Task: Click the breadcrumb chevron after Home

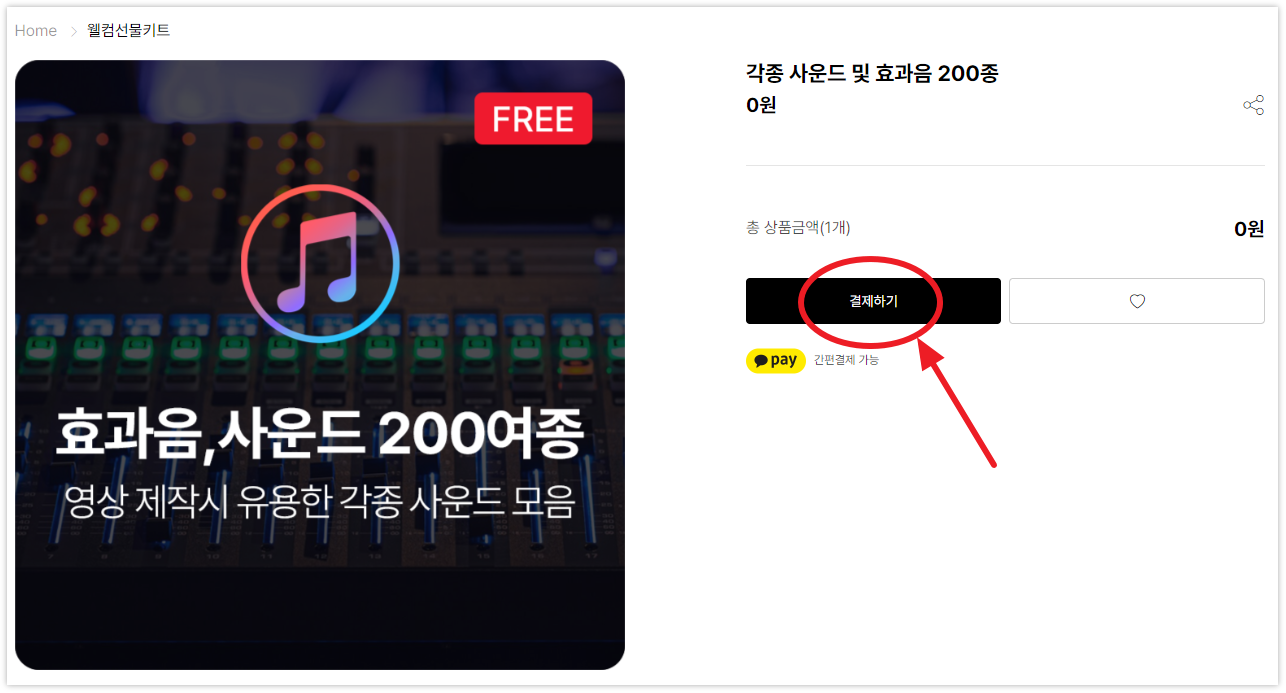Action: (73, 31)
